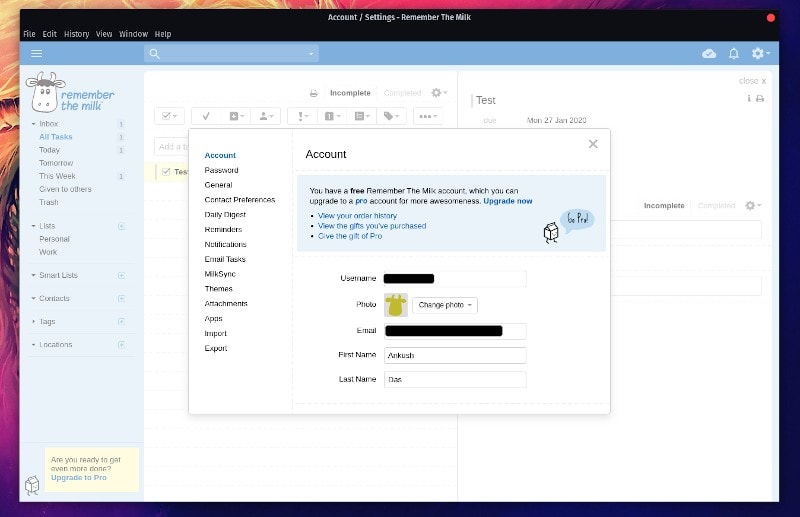Click View your order history link
The image size is (800, 517).
pyautogui.click(x=357, y=216)
